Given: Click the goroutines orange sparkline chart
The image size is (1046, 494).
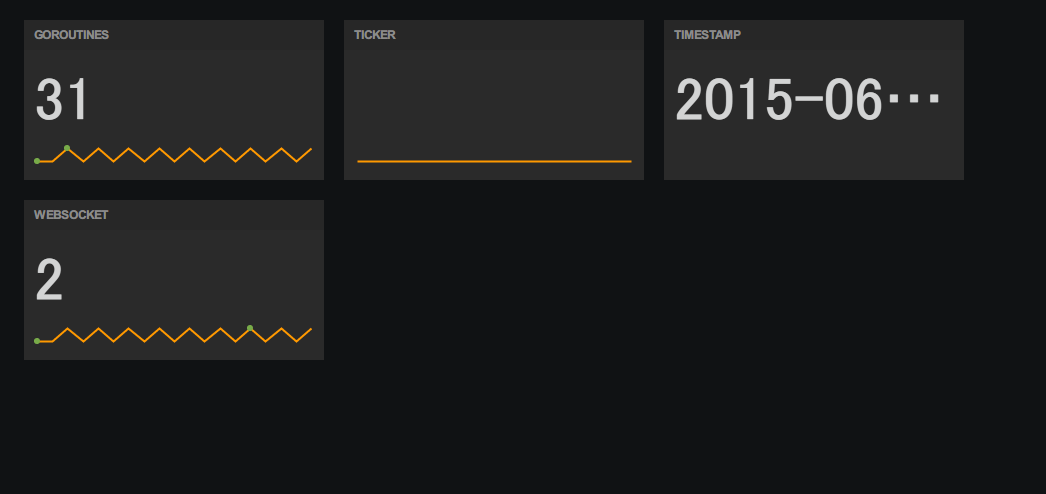Looking at the screenshot, I should point(173,155).
